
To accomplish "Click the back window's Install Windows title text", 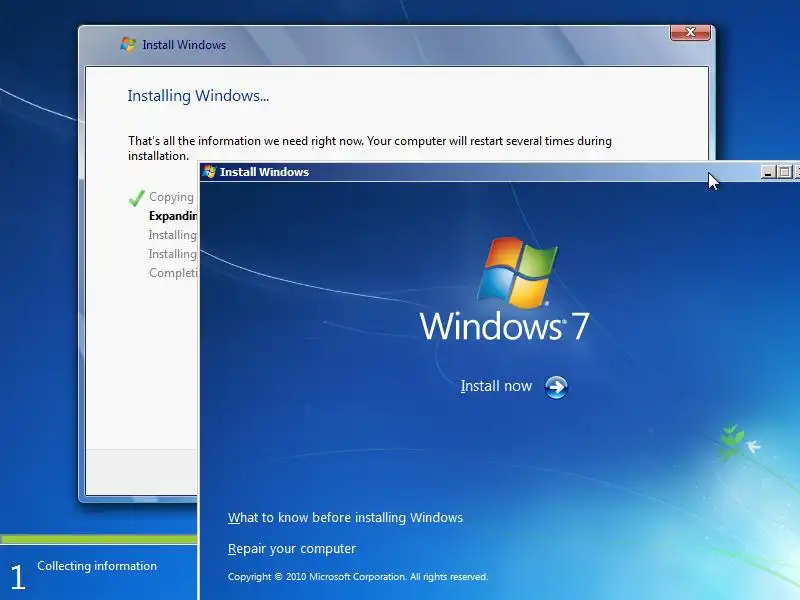I will [184, 45].
